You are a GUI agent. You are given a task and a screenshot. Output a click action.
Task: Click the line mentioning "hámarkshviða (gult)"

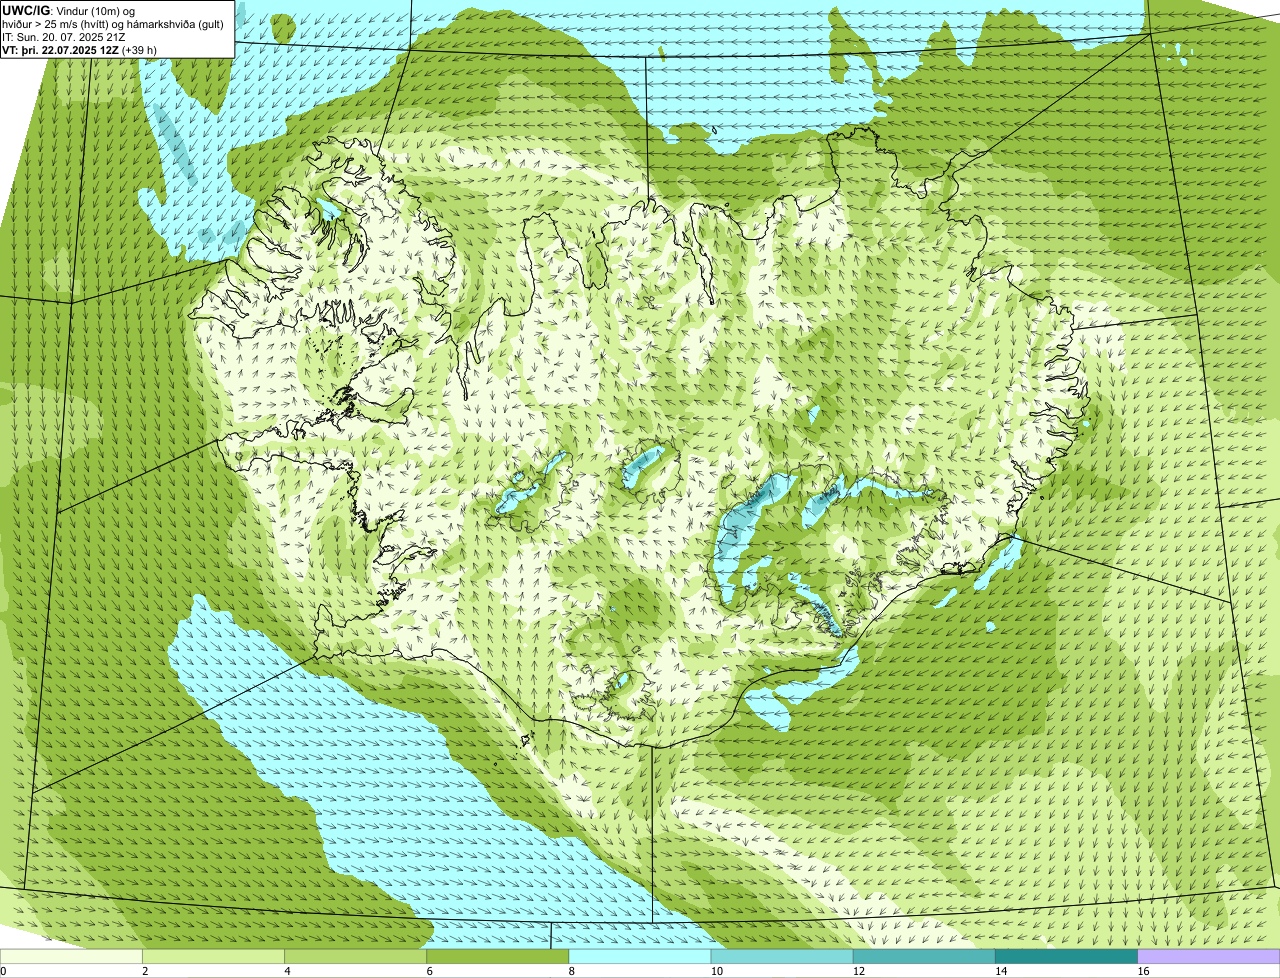click(x=113, y=24)
